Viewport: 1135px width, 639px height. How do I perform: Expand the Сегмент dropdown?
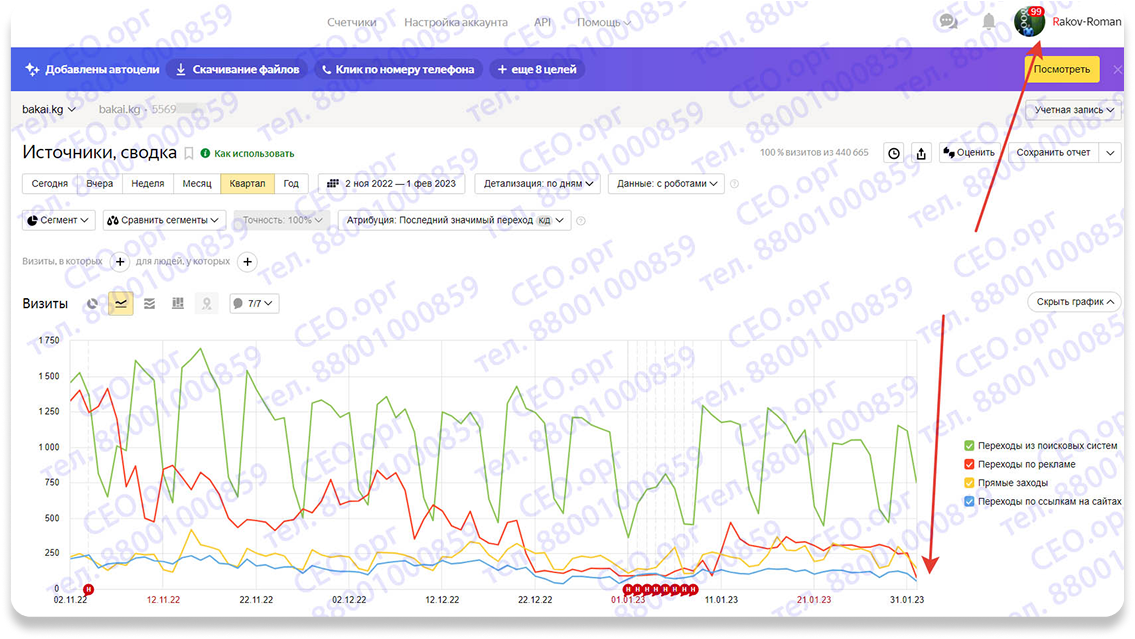[58, 219]
